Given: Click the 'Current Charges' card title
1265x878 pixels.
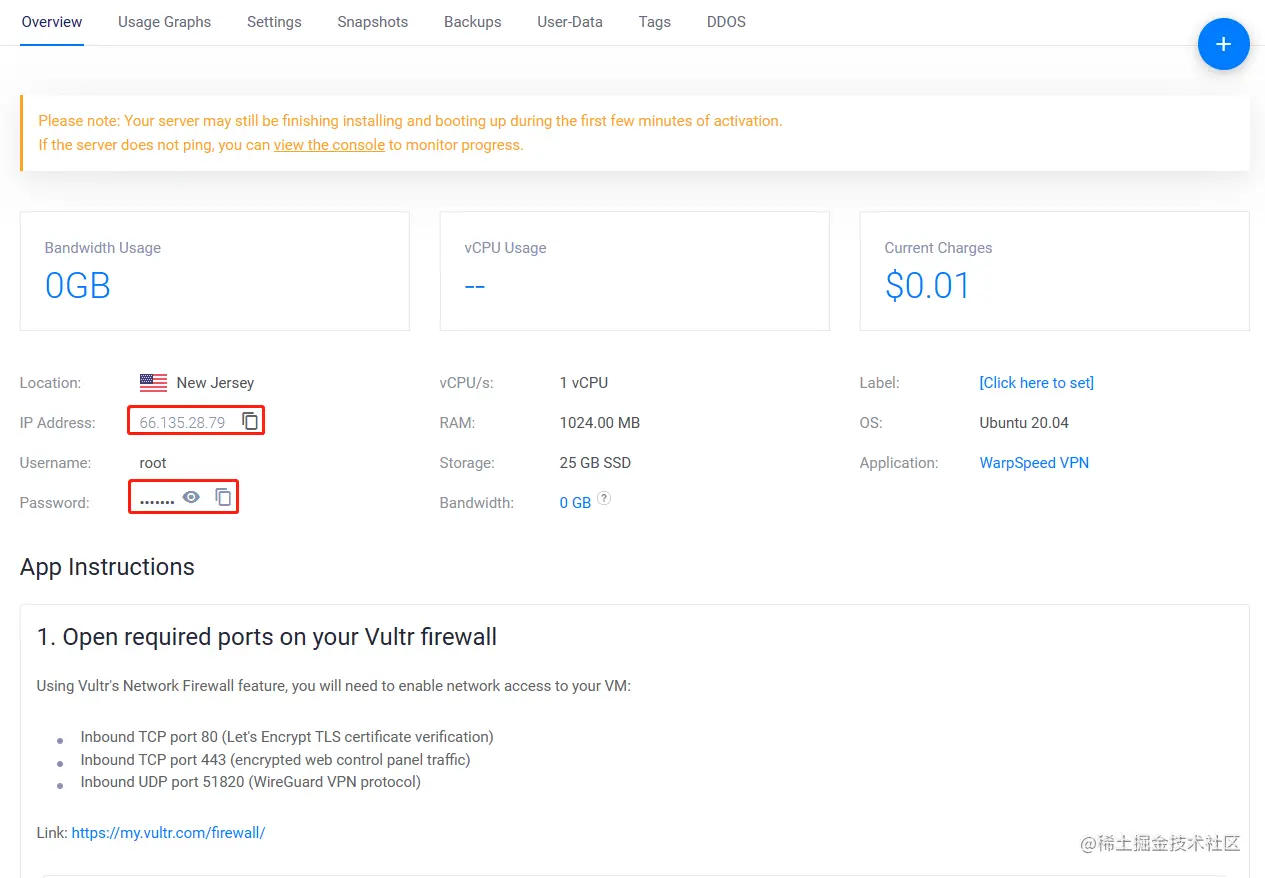Looking at the screenshot, I should click(938, 248).
